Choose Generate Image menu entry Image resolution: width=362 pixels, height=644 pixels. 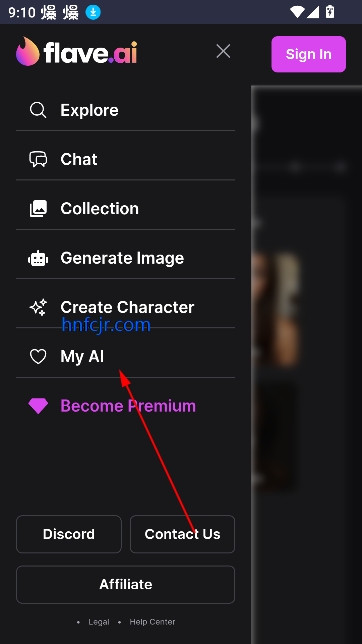click(125, 258)
